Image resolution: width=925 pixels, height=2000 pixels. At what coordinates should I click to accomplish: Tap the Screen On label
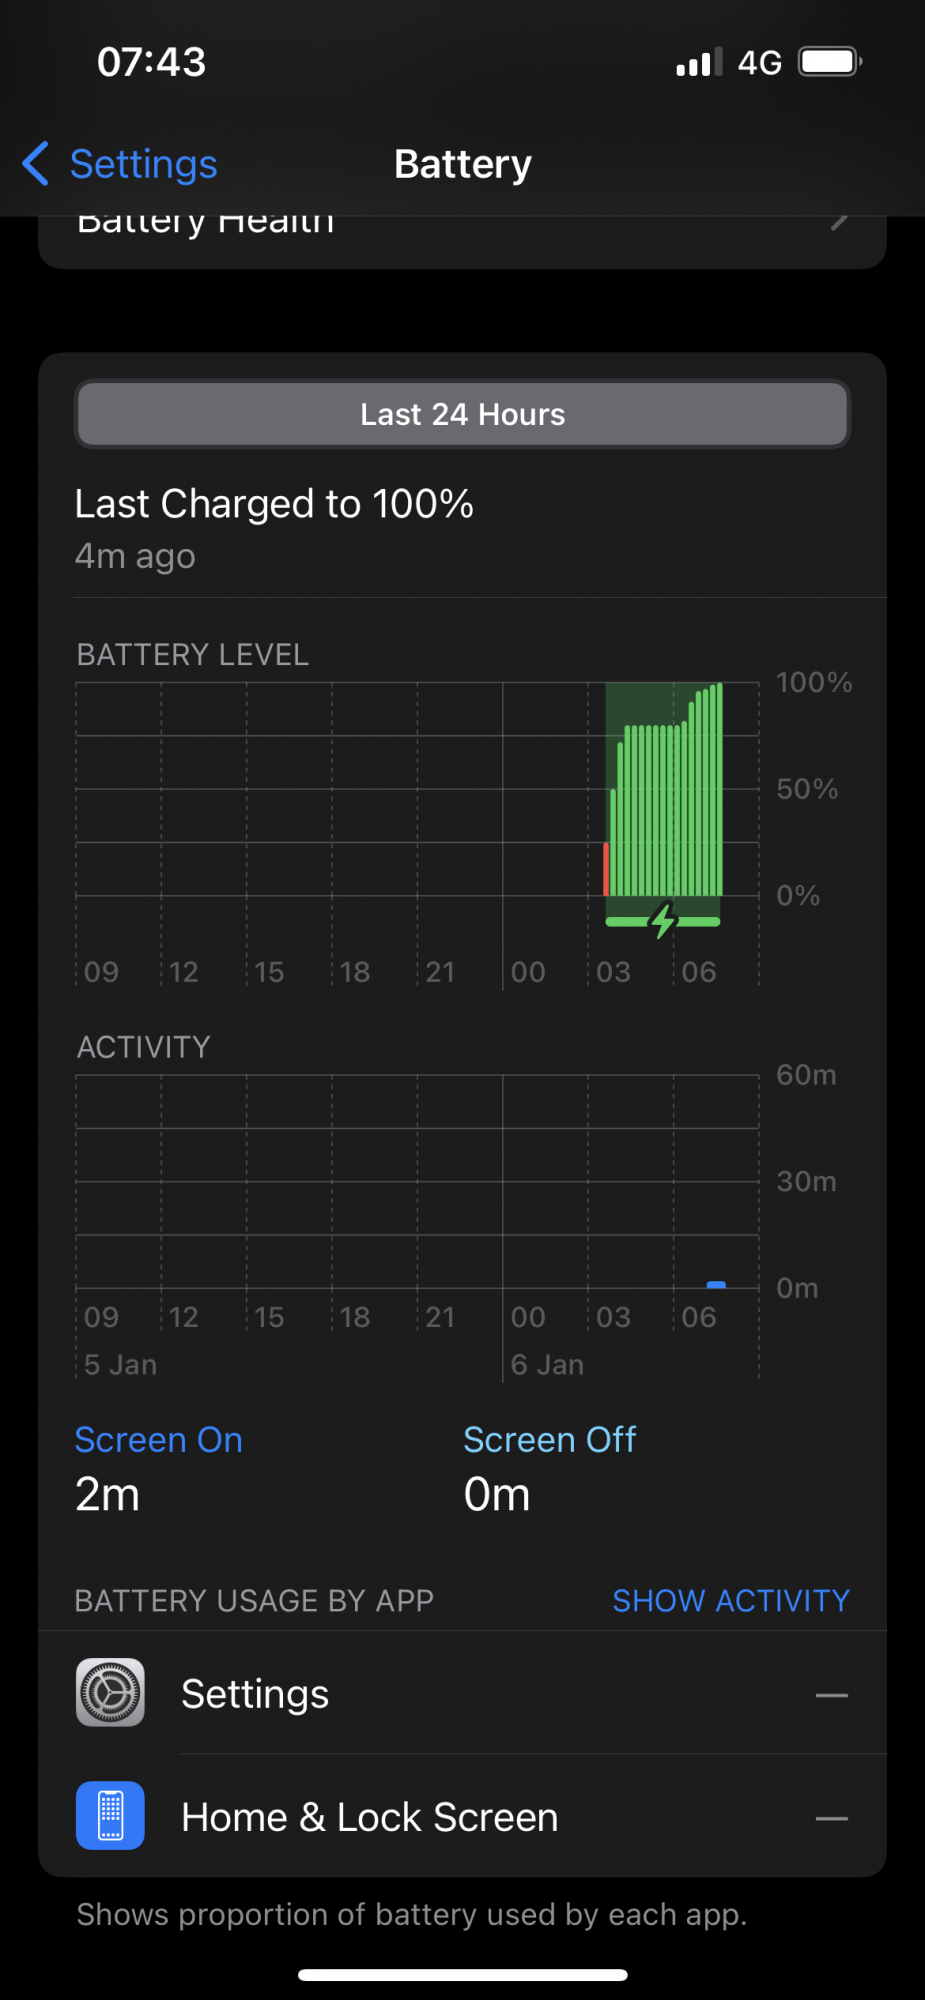pyautogui.click(x=159, y=1439)
